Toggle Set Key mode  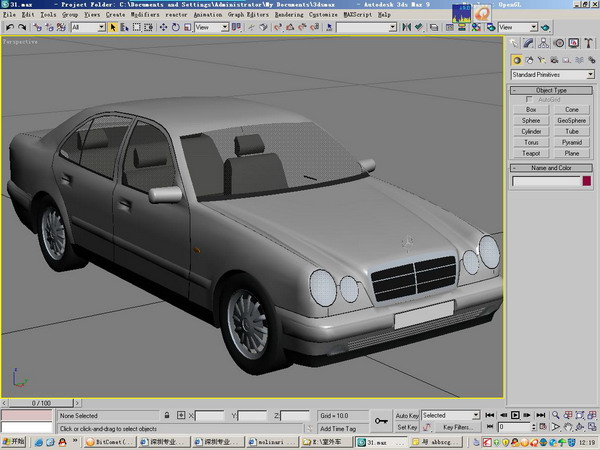[407, 427]
